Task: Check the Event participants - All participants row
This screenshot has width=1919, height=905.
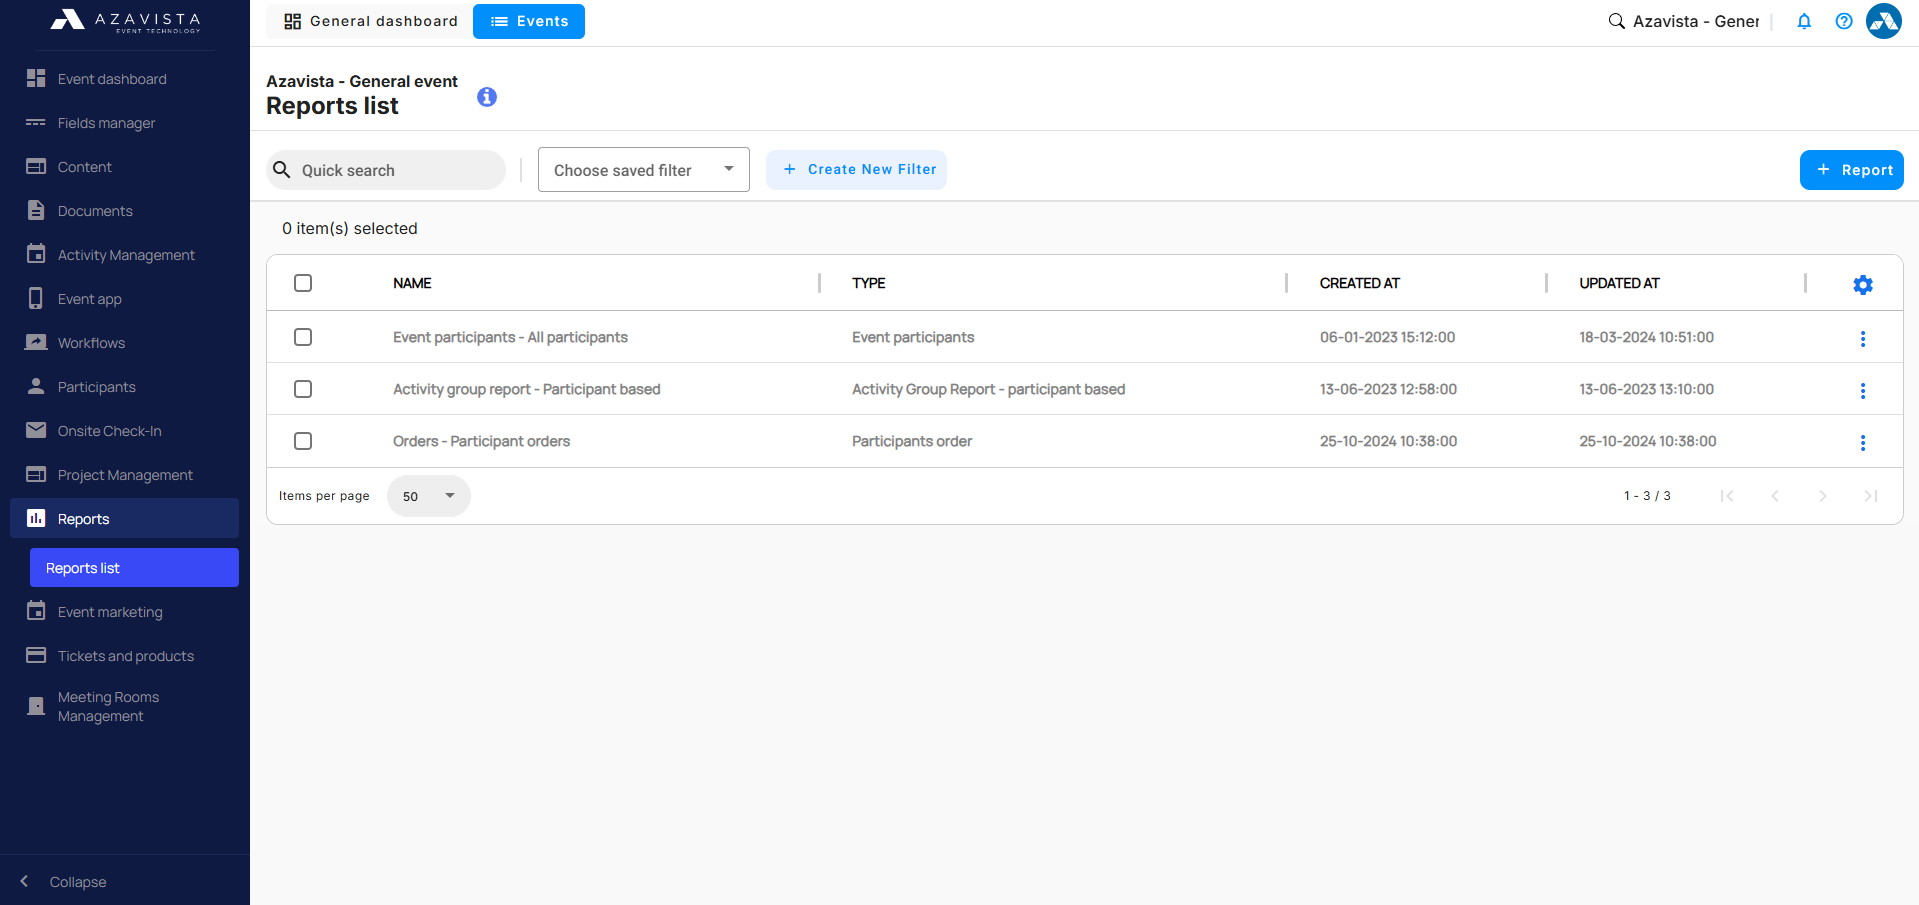Action: [x=303, y=337]
